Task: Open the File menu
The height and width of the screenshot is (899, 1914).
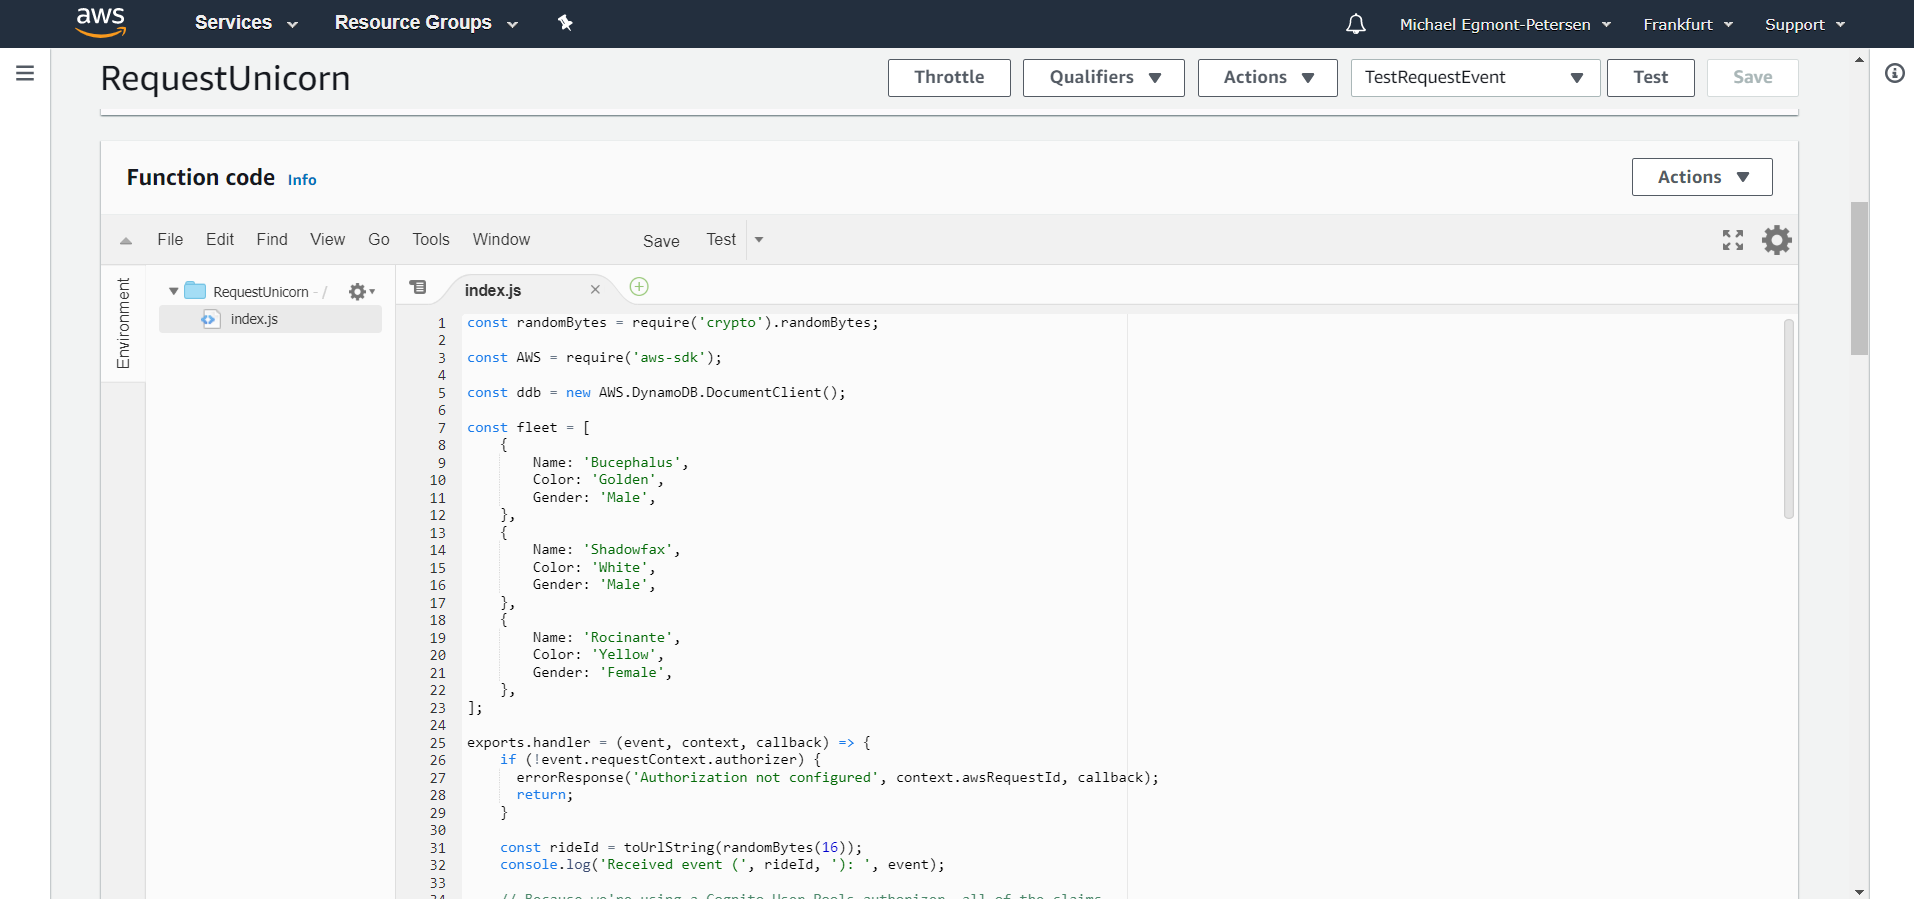Action: [x=170, y=240]
